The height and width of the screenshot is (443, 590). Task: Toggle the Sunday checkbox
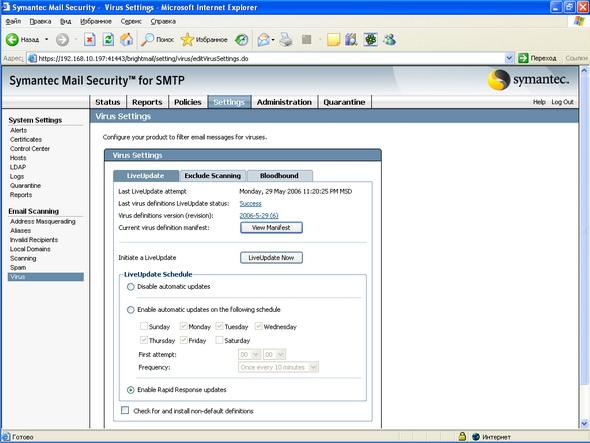click(143, 326)
